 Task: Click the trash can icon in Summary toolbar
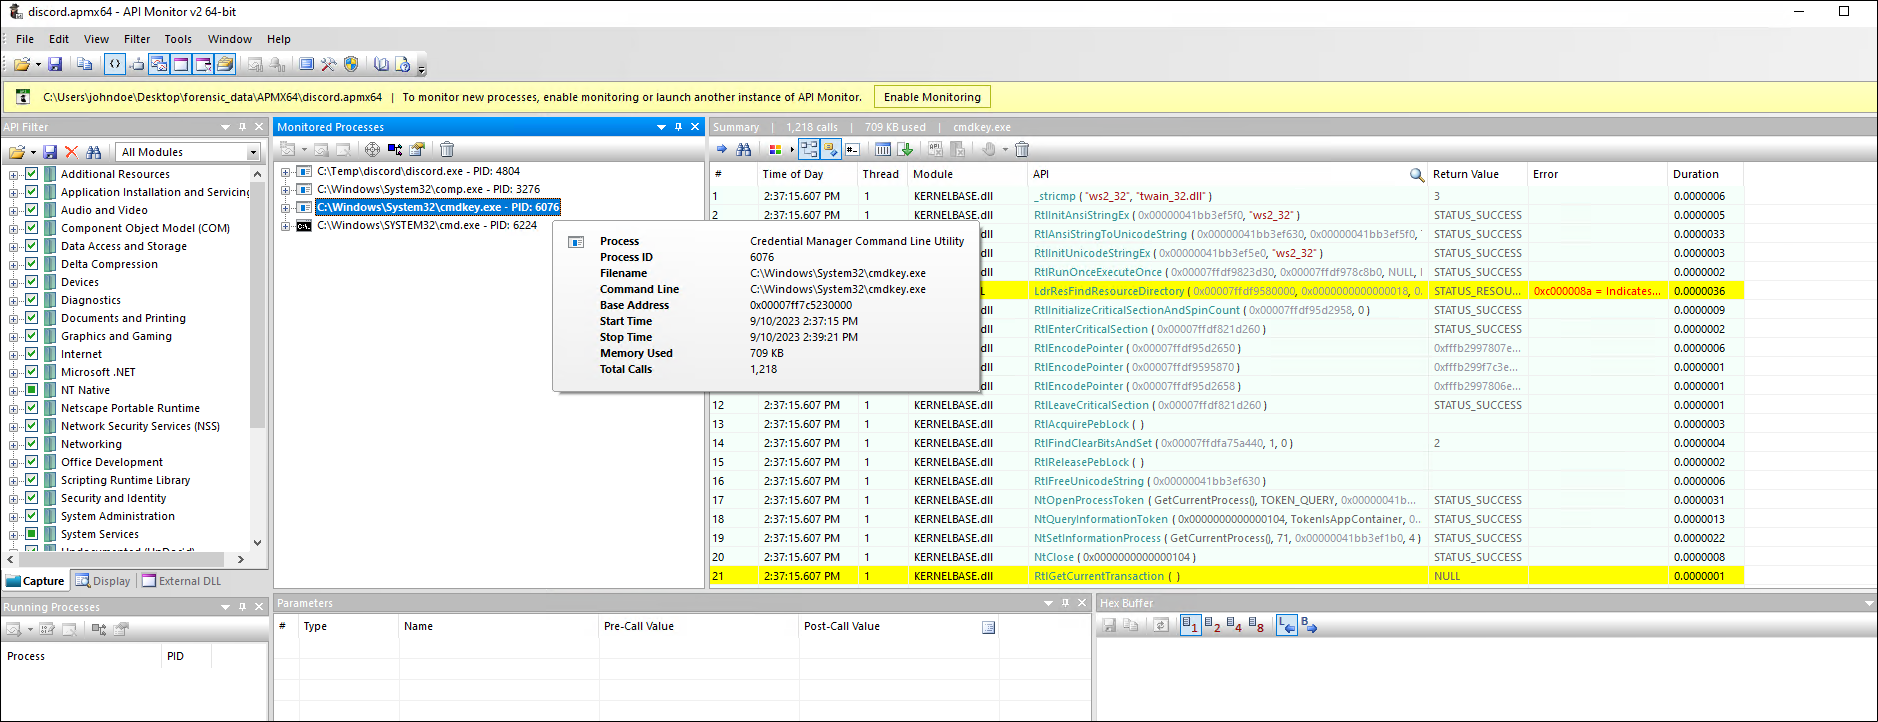[x=1022, y=149]
